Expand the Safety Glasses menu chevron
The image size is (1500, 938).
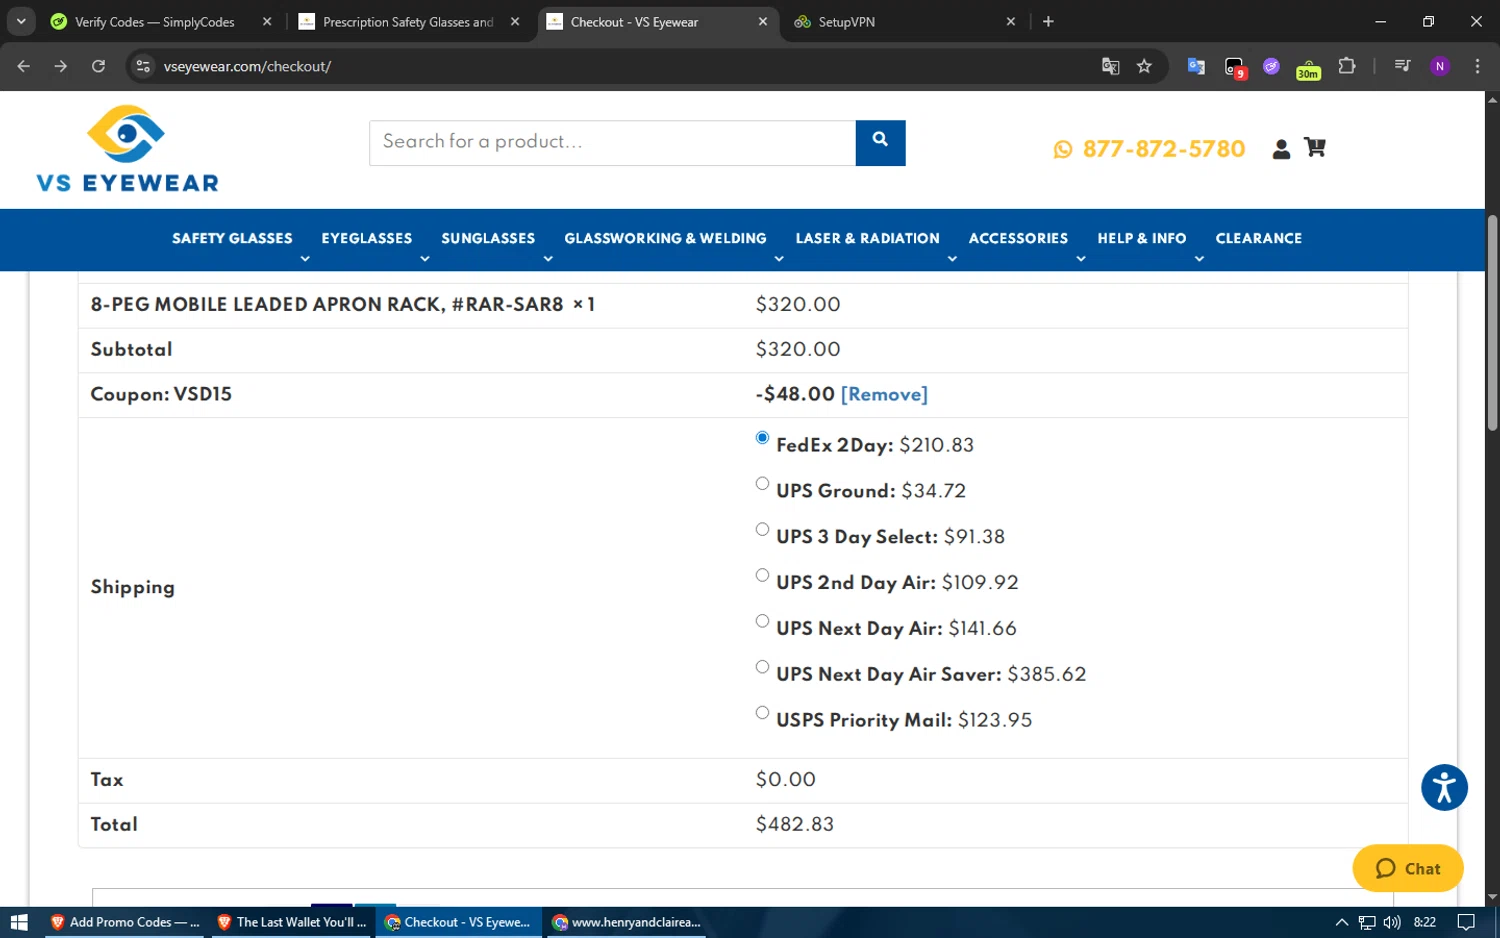pos(305,259)
